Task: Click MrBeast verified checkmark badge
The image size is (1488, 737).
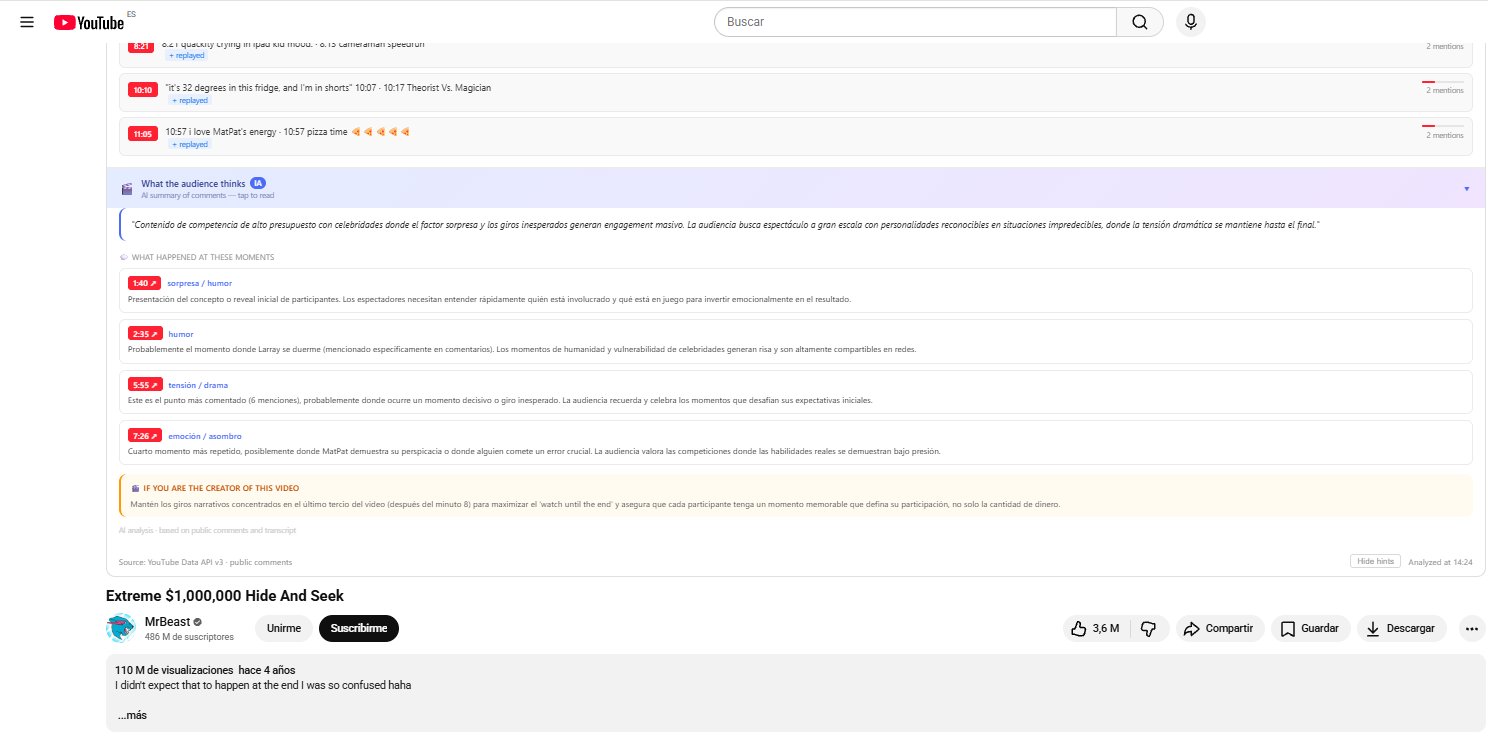Action: 197,622
